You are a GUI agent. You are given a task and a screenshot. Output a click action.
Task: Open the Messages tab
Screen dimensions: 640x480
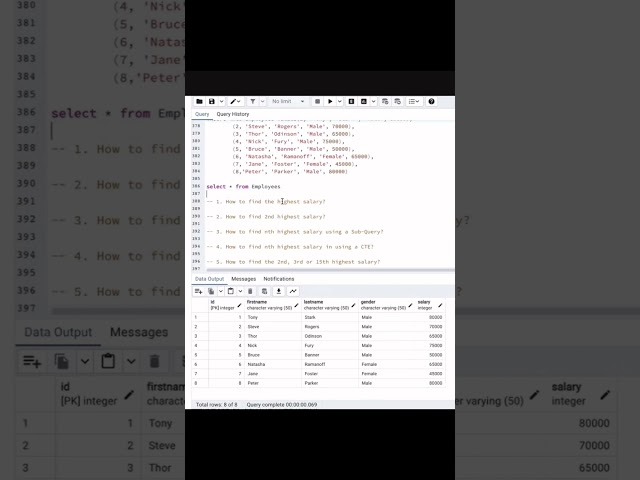(x=244, y=279)
